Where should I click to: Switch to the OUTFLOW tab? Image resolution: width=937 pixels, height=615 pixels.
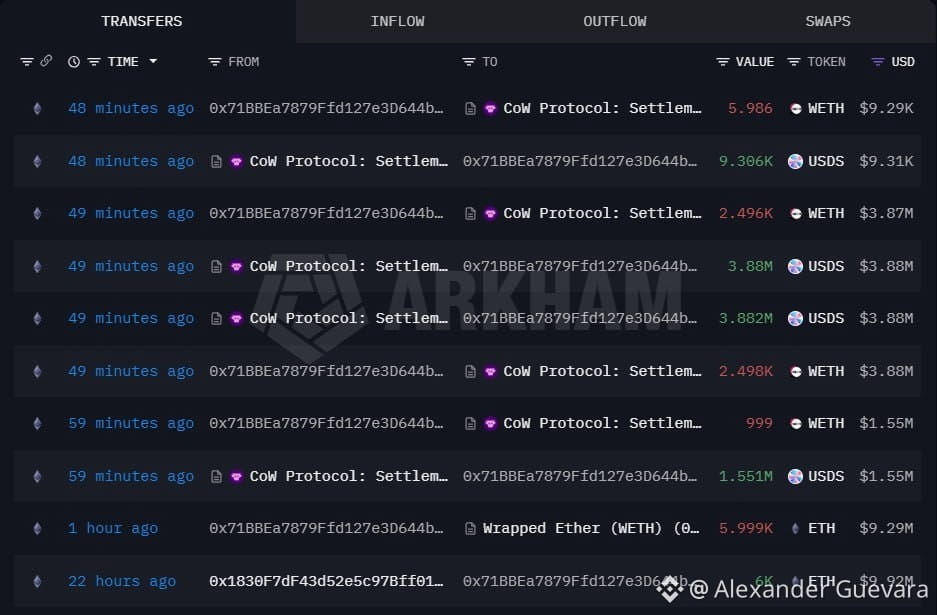coord(615,22)
